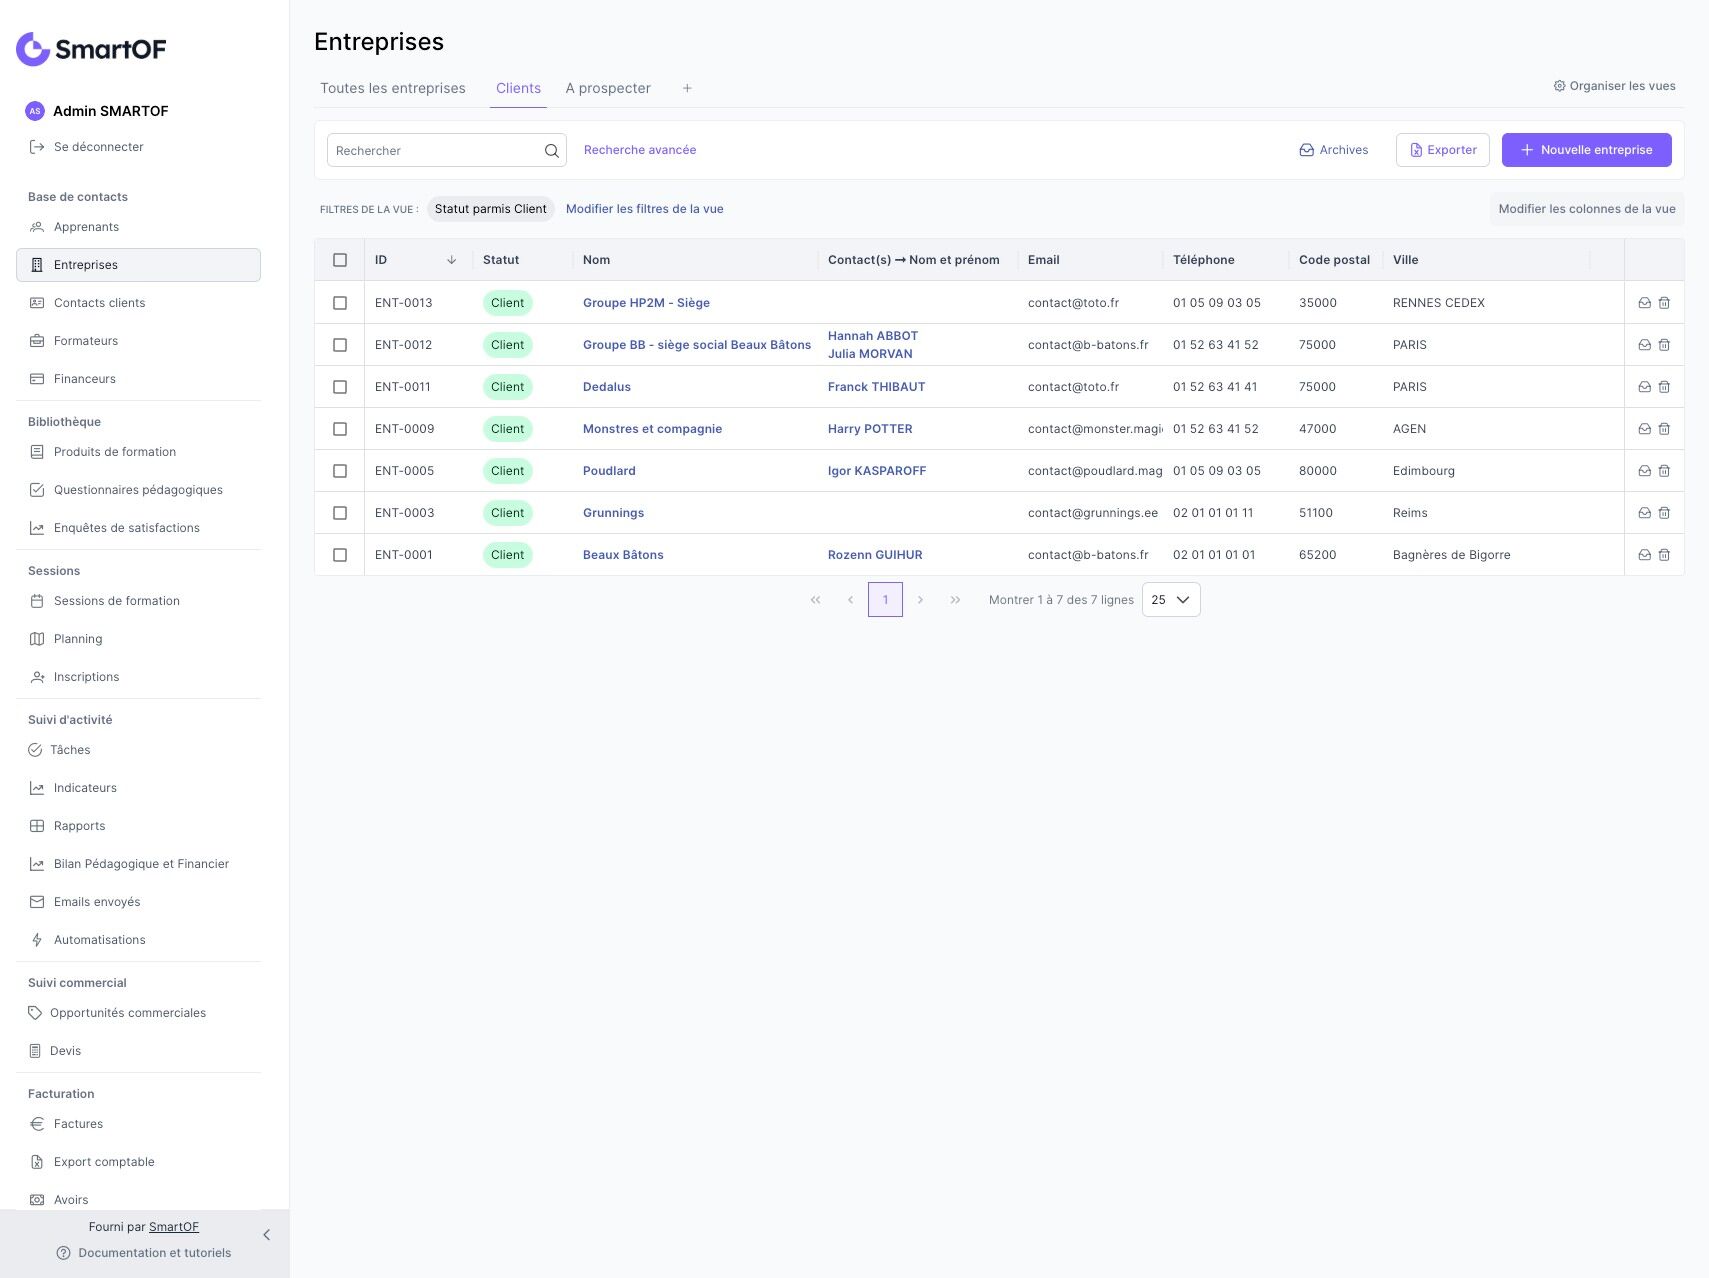Open the A prospecter tab
Viewport: 1709px width, 1278px height.
pos(608,89)
